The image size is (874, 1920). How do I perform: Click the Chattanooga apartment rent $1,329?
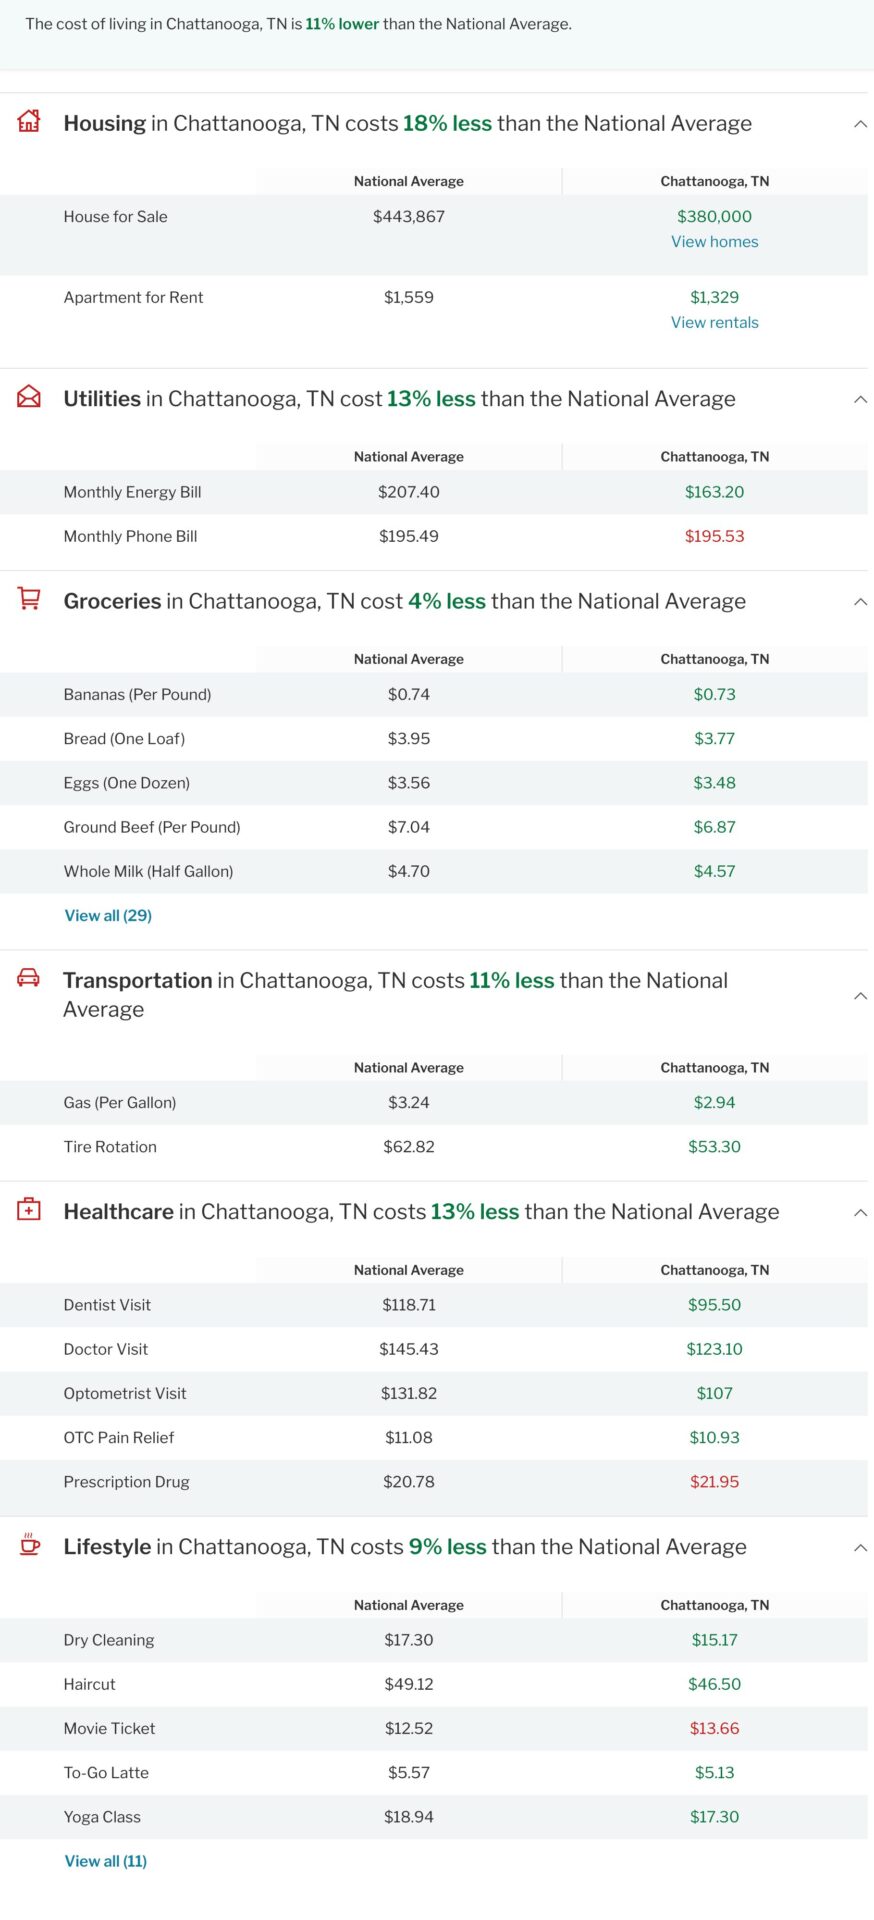pos(714,298)
